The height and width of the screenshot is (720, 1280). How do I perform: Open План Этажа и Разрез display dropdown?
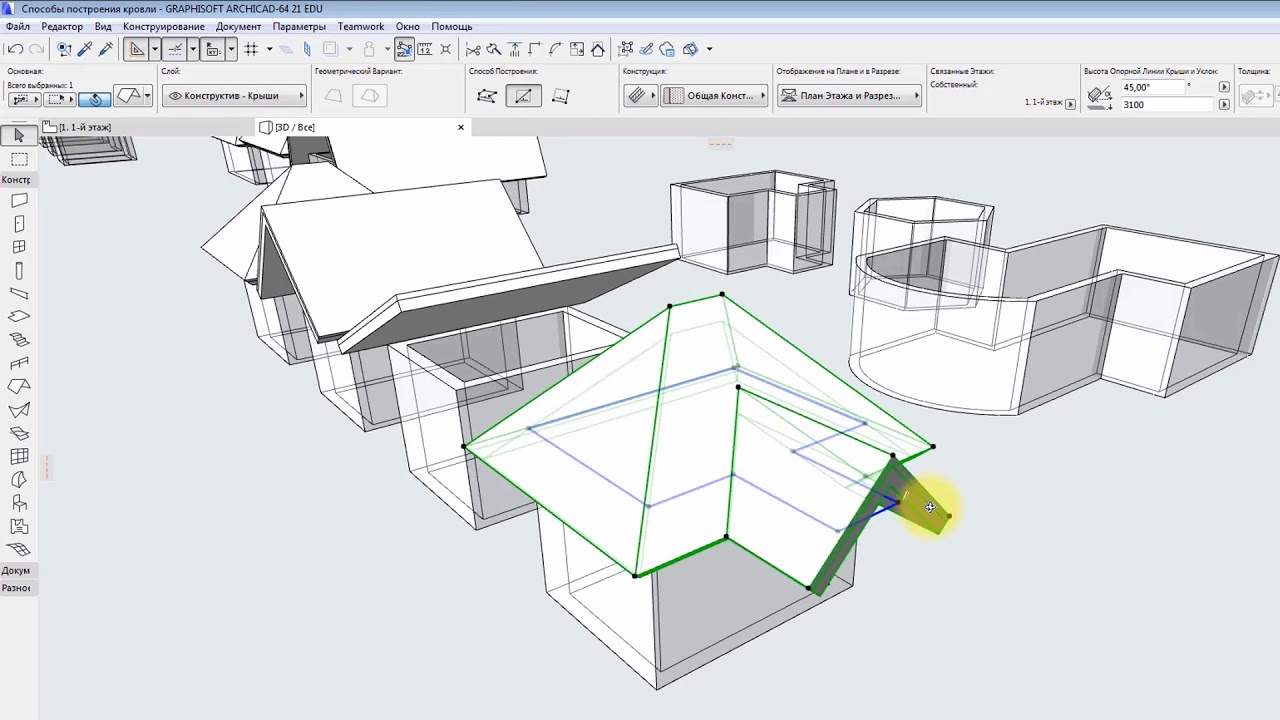849,96
